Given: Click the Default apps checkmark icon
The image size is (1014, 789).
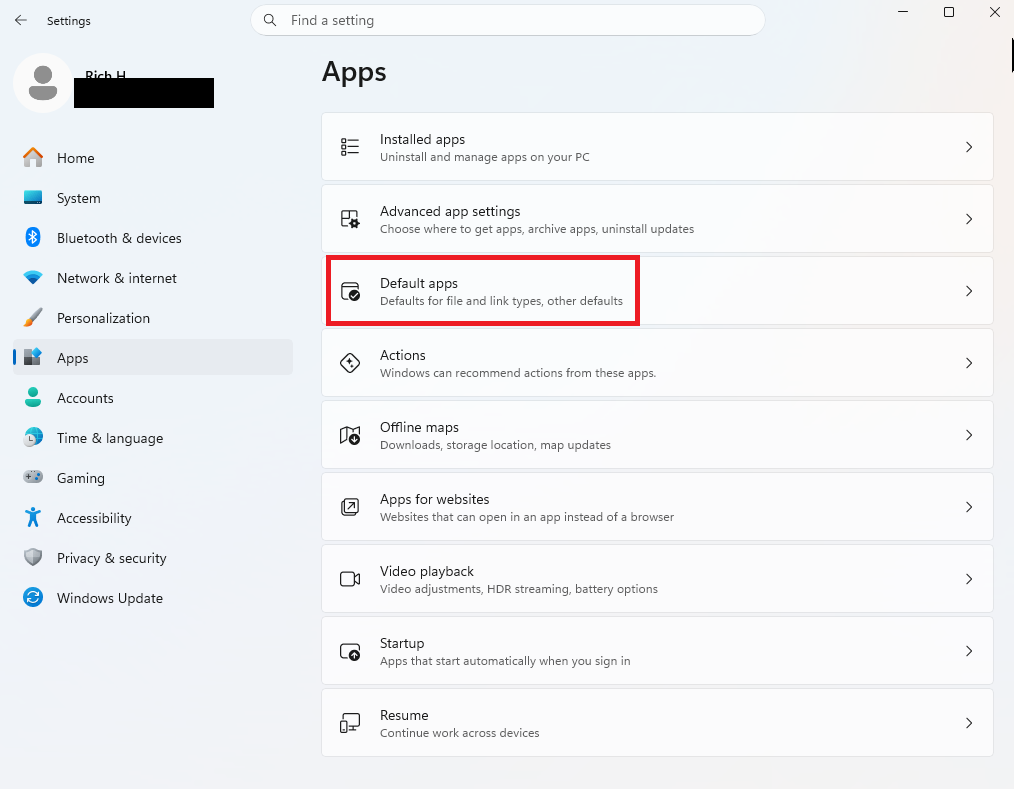Looking at the screenshot, I should [350, 291].
